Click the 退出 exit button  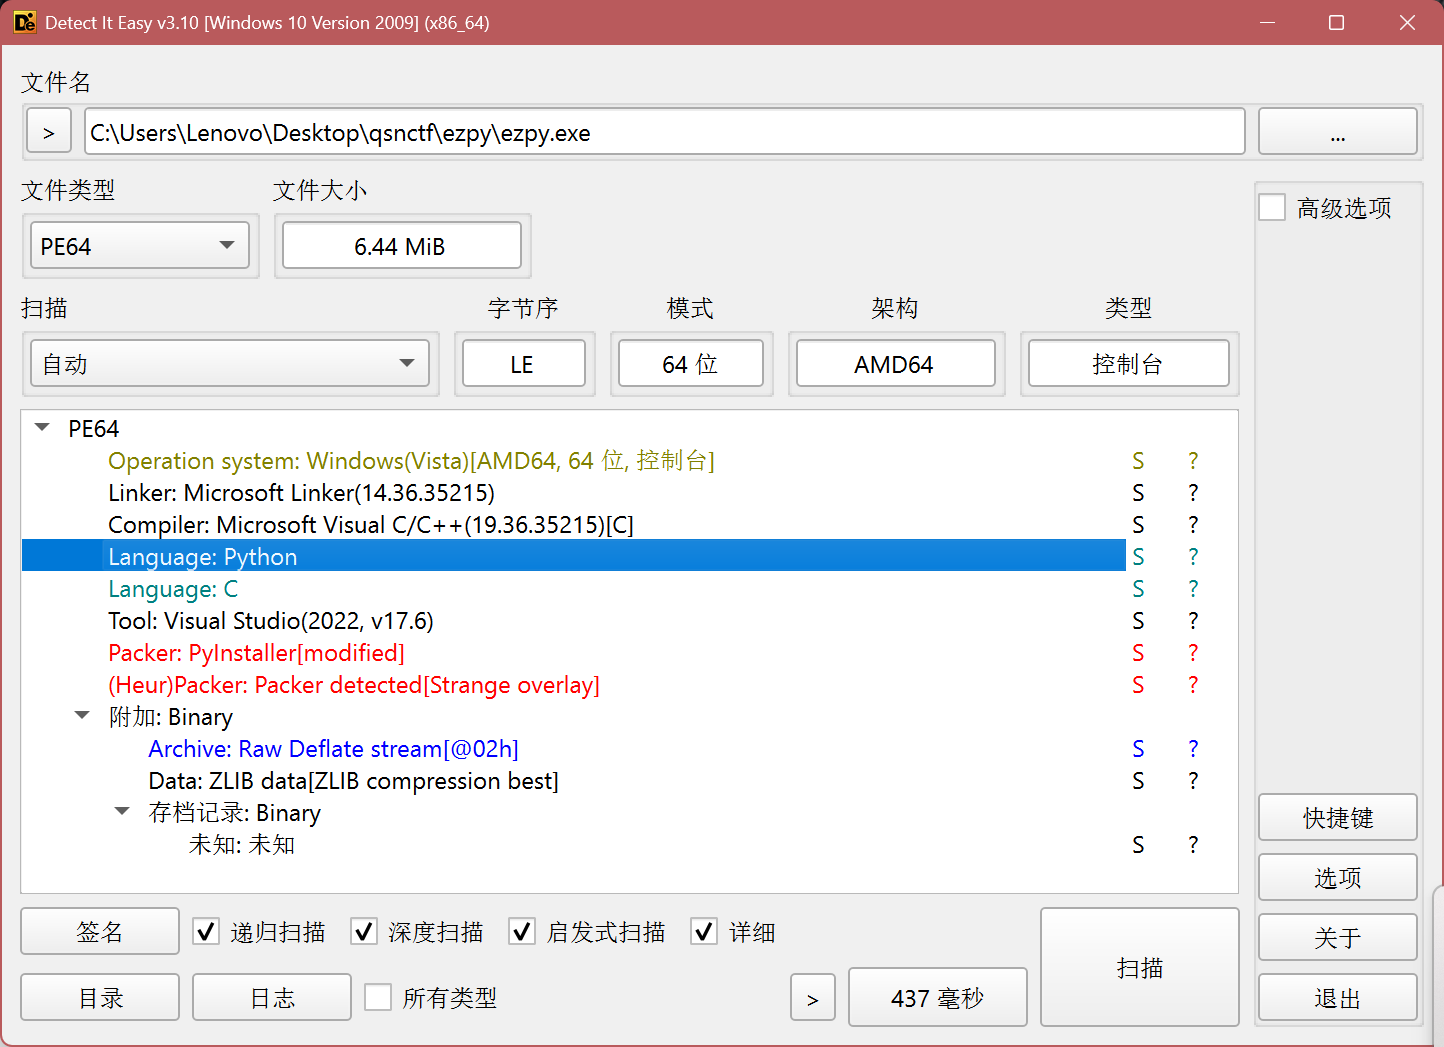coord(1338,997)
